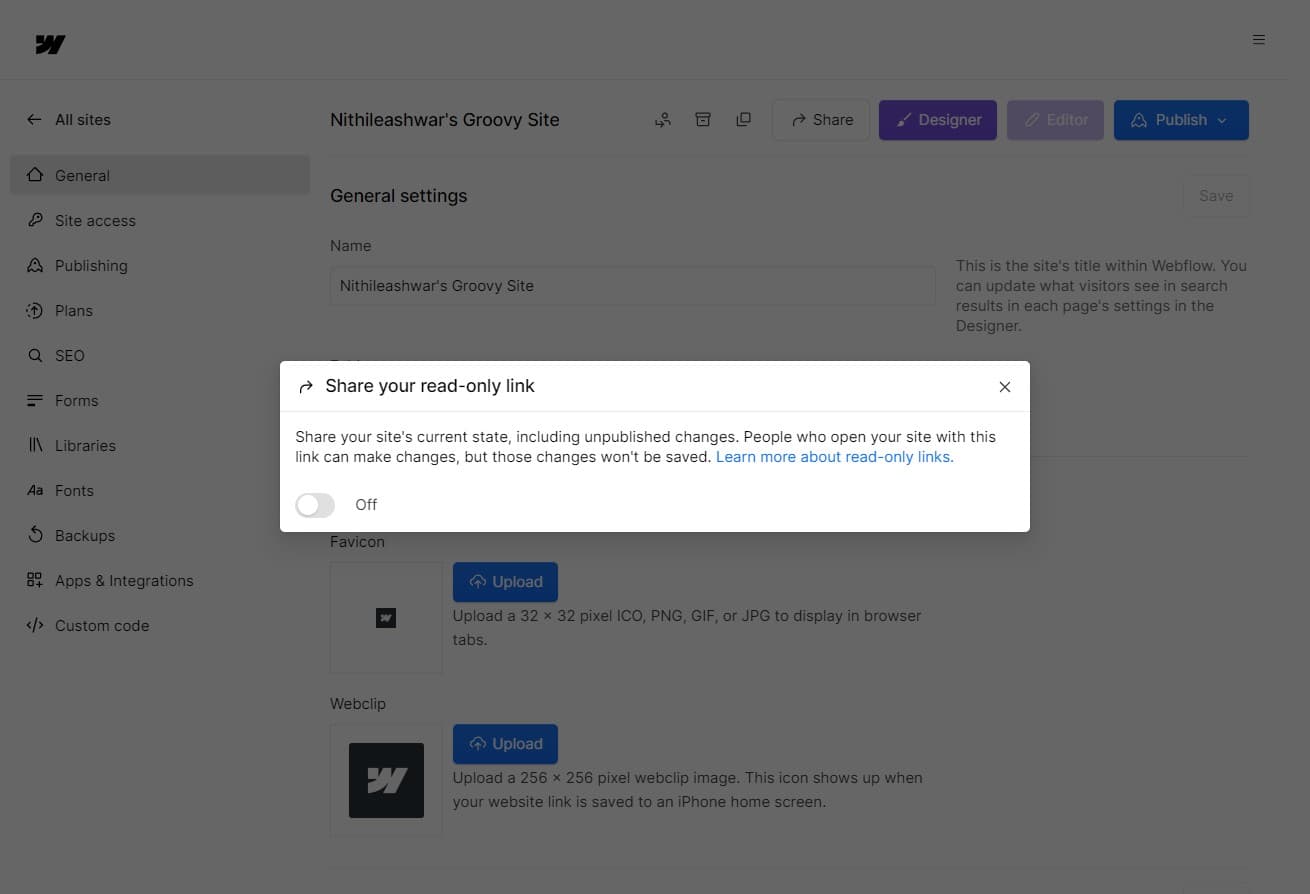Screen dimensions: 1310x894
Task: Select the SEO magnifier icon in the sidebar
Action: coord(34,355)
